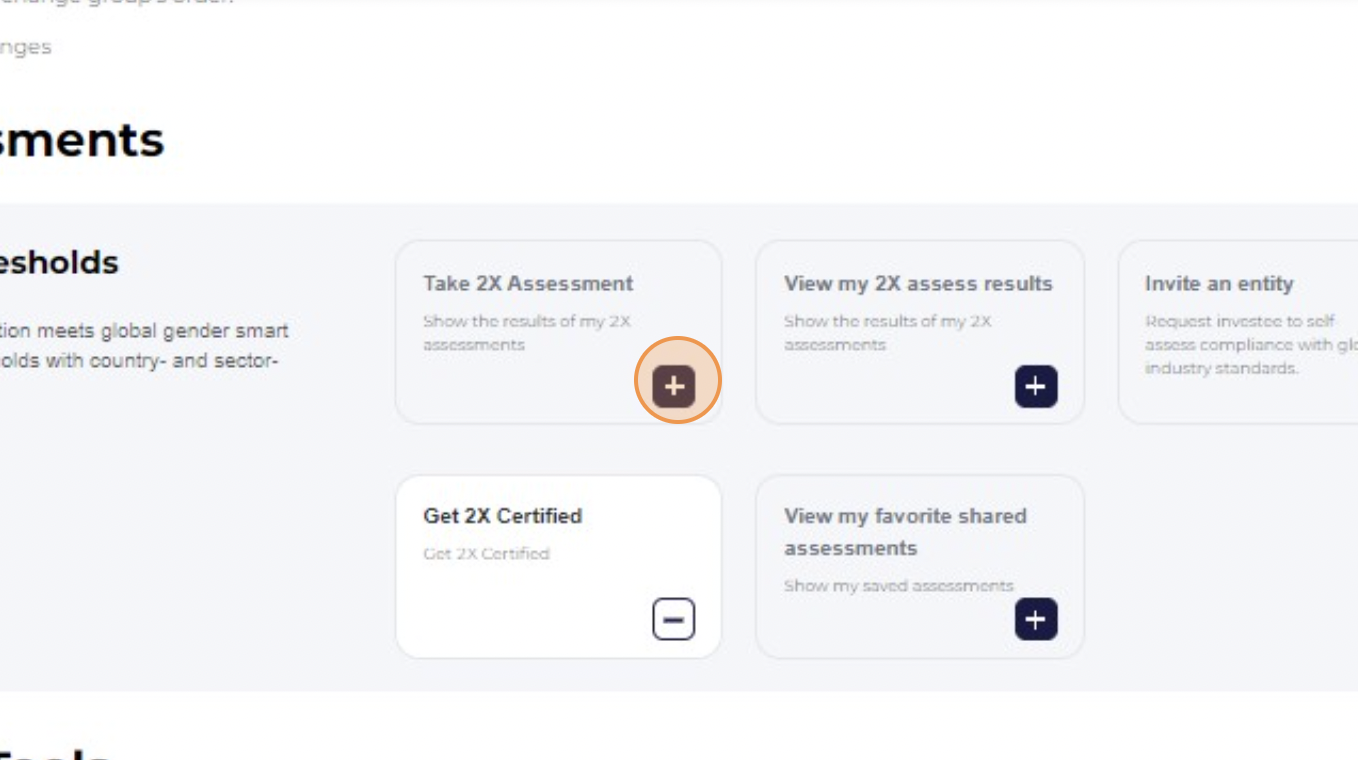The height and width of the screenshot is (760, 1358).
Task: Expand View my 2X assess results plus icon
Action: 1036,386
